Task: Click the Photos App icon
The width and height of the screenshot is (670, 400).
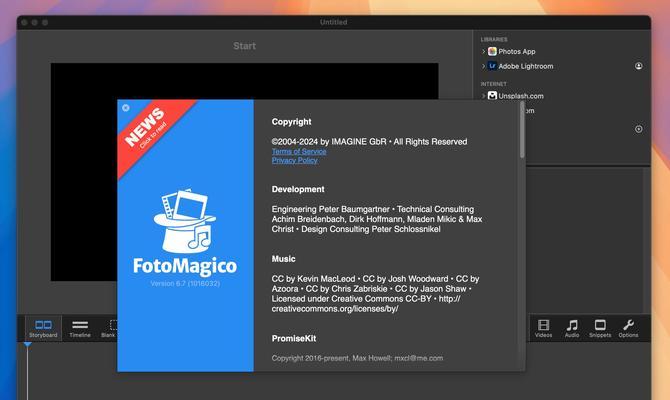Action: [492, 51]
